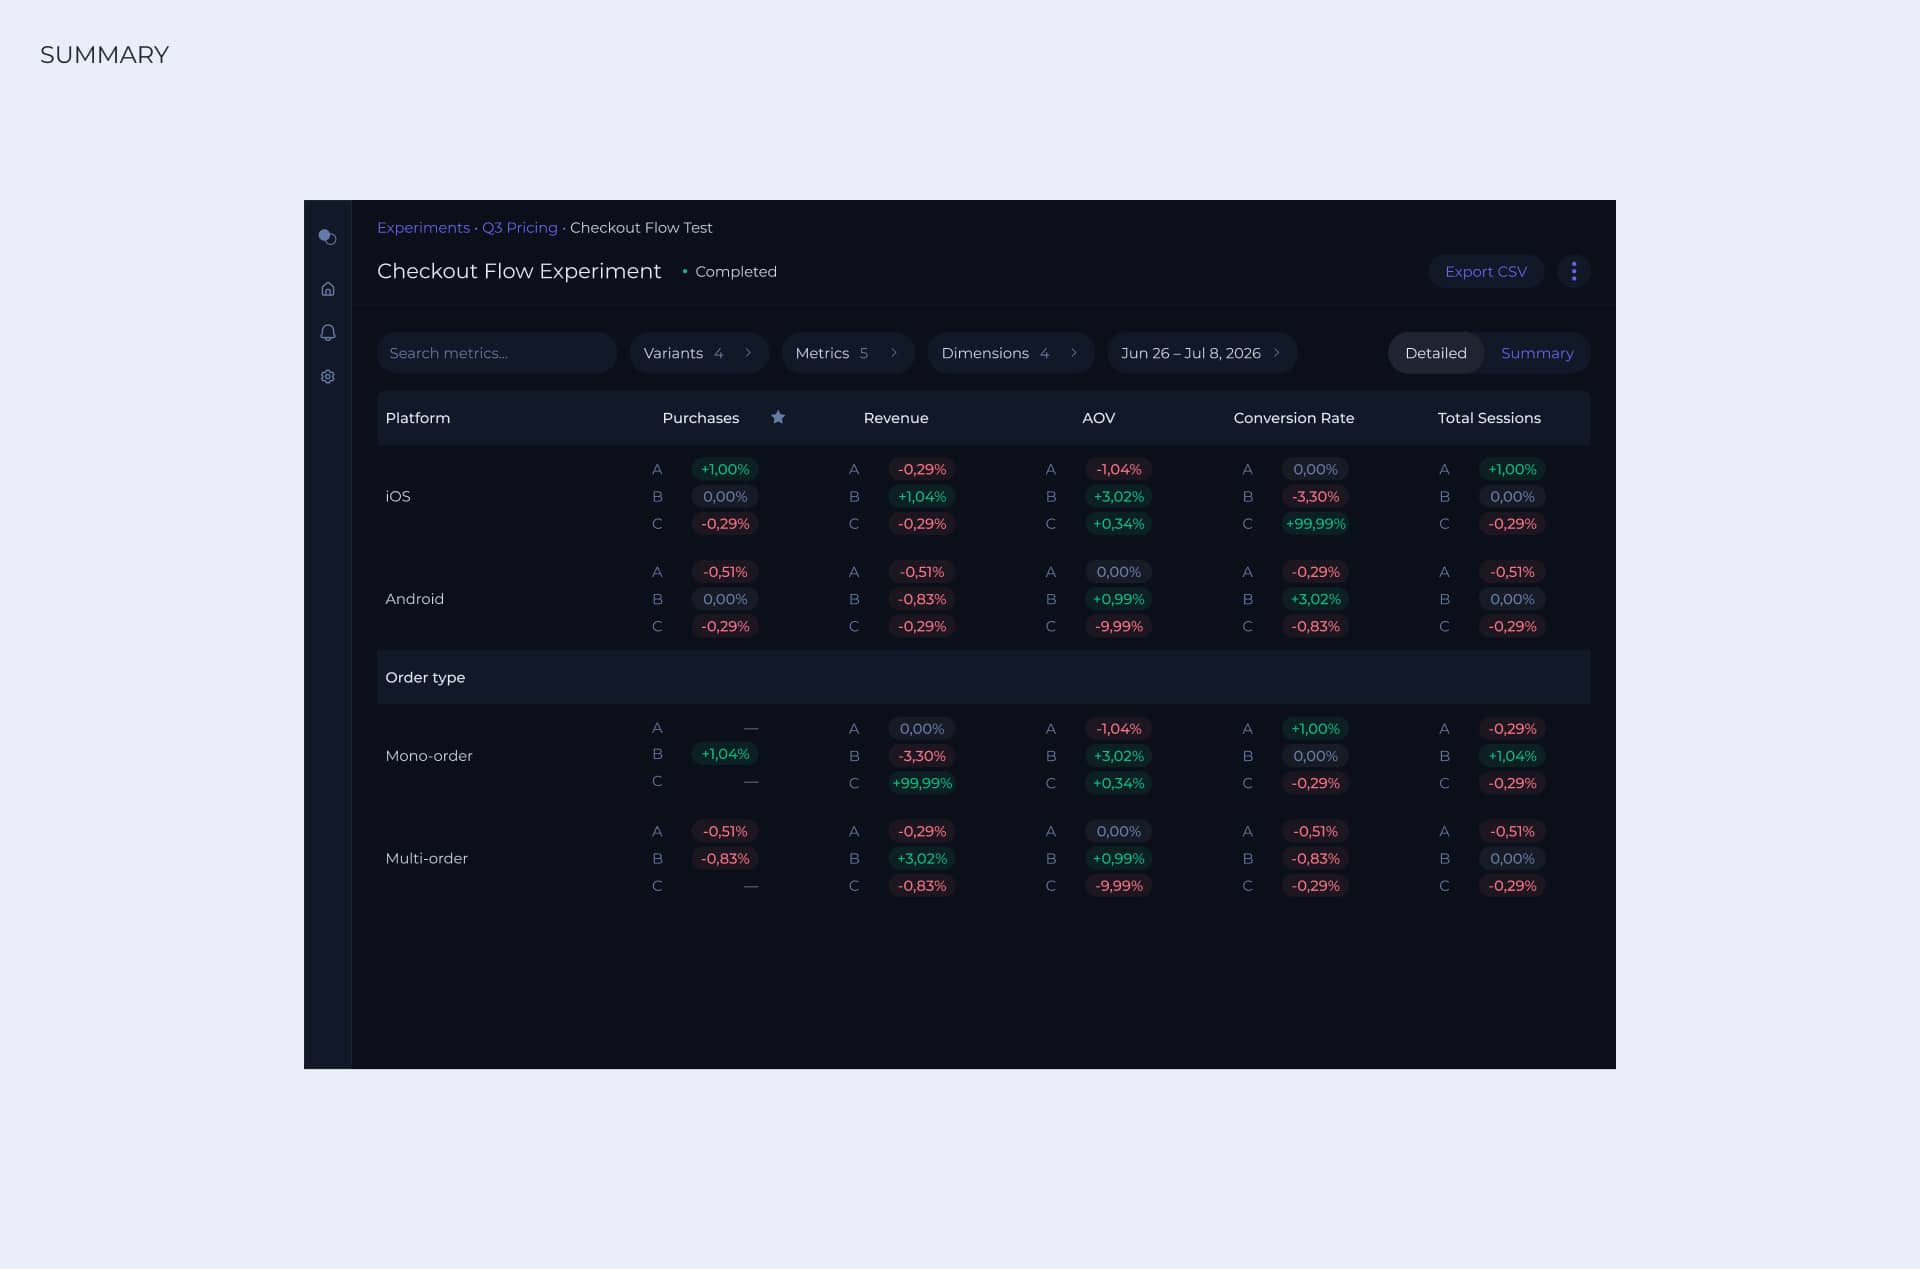The image size is (1920, 1269).
Task: Open the Dimensions filter dropdown
Action: click(x=1010, y=353)
